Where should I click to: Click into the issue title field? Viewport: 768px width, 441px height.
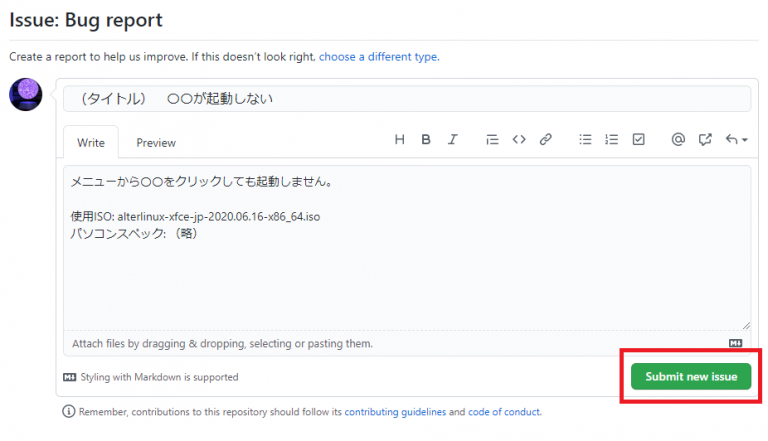coord(407,99)
